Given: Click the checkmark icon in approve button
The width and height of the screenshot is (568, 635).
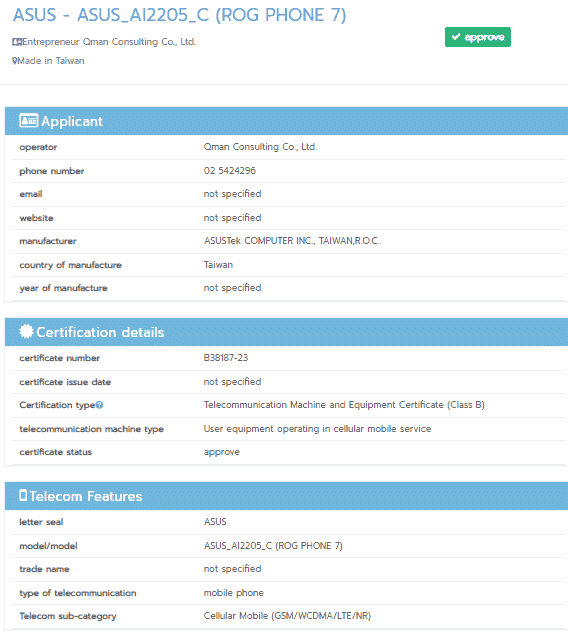Looking at the screenshot, I should point(456,37).
